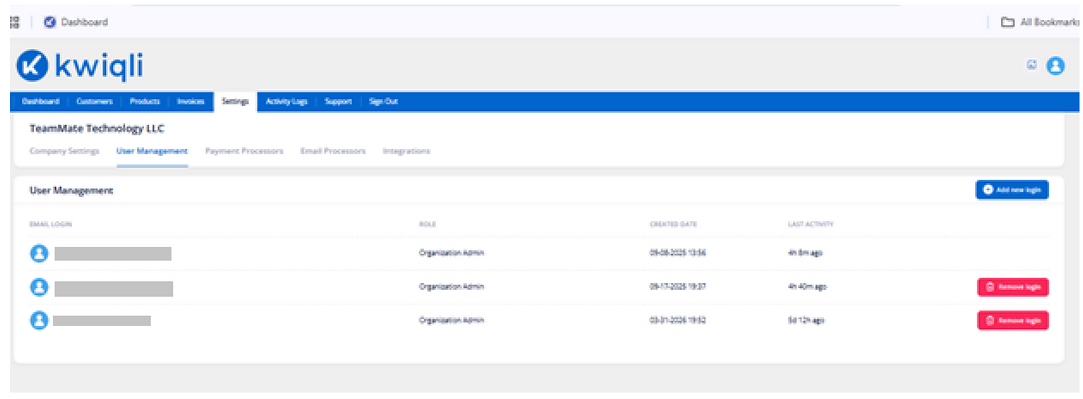Open Customers in navigation bar

click(95, 101)
